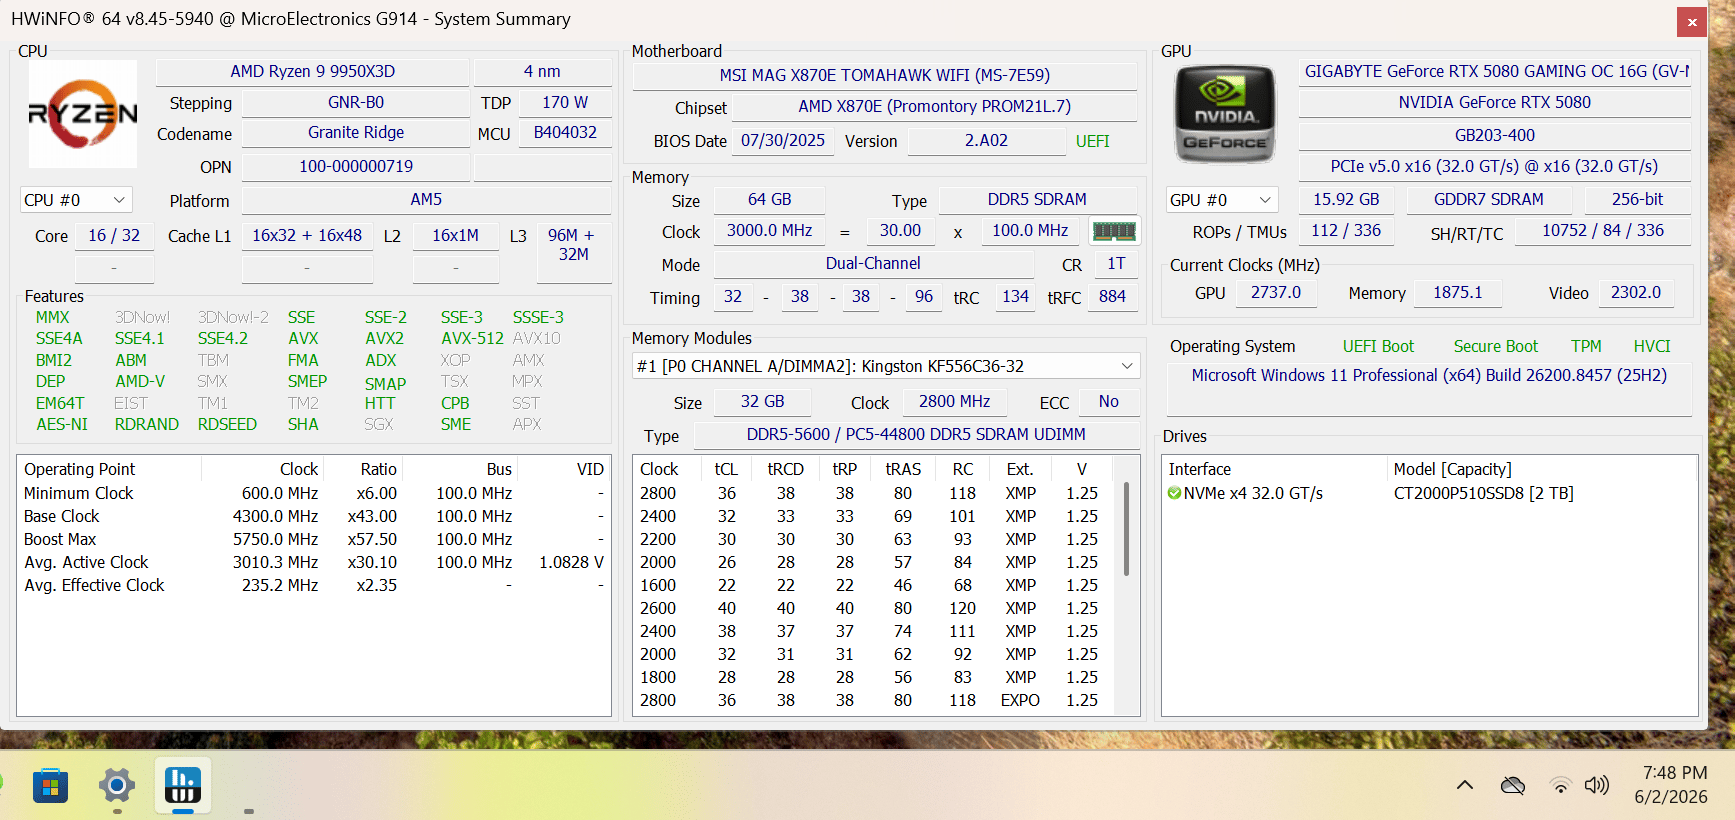
Task: Click the GNR-B0 stepping value
Action: pyautogui.click(x=356, y=102)
